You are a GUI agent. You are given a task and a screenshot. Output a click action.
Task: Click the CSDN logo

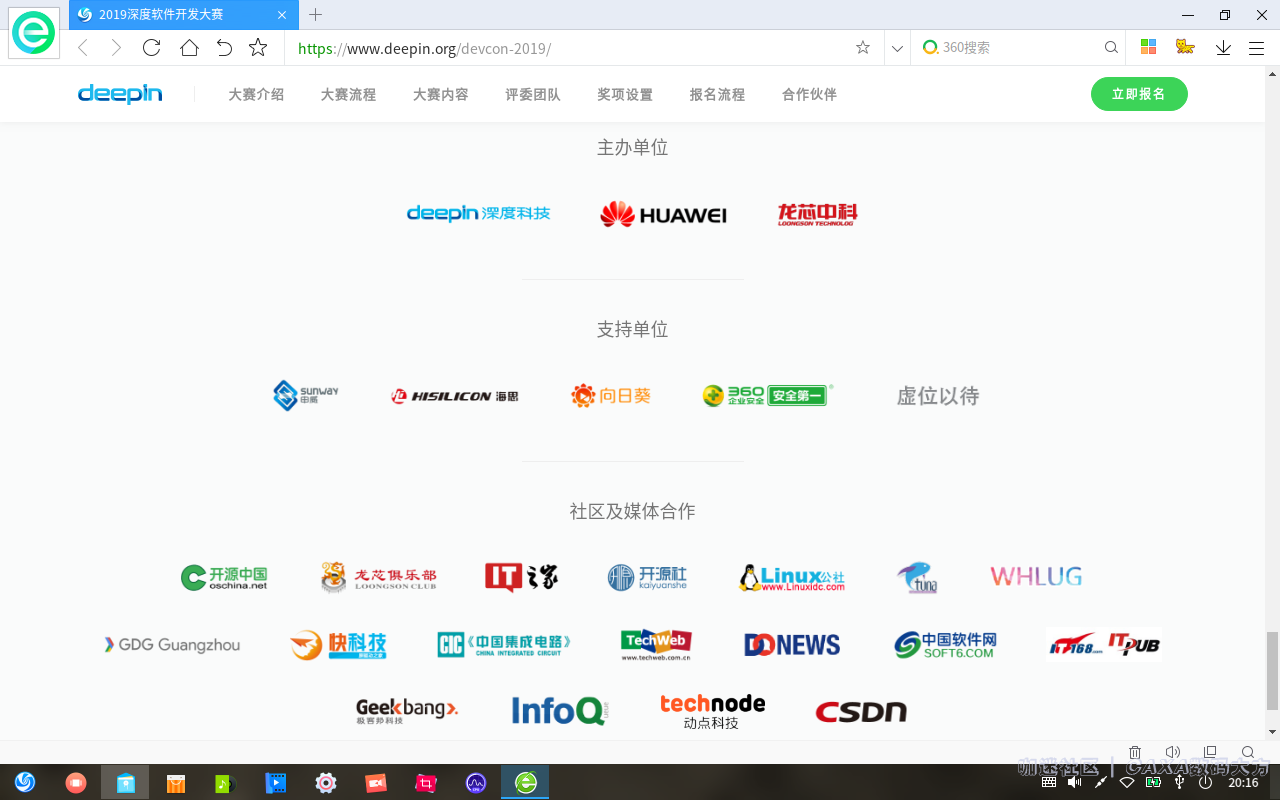point(861,712)
